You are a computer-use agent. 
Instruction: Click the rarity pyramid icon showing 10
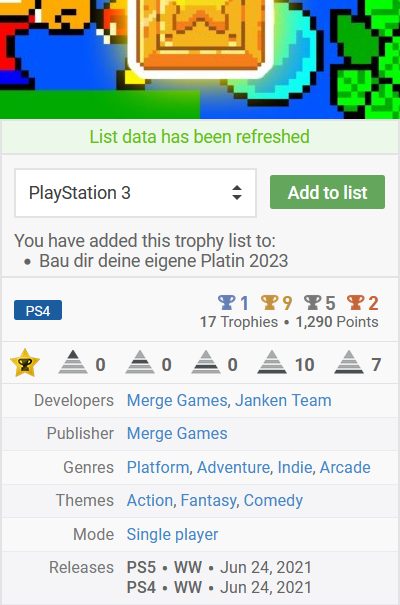(x=272, y=362)
